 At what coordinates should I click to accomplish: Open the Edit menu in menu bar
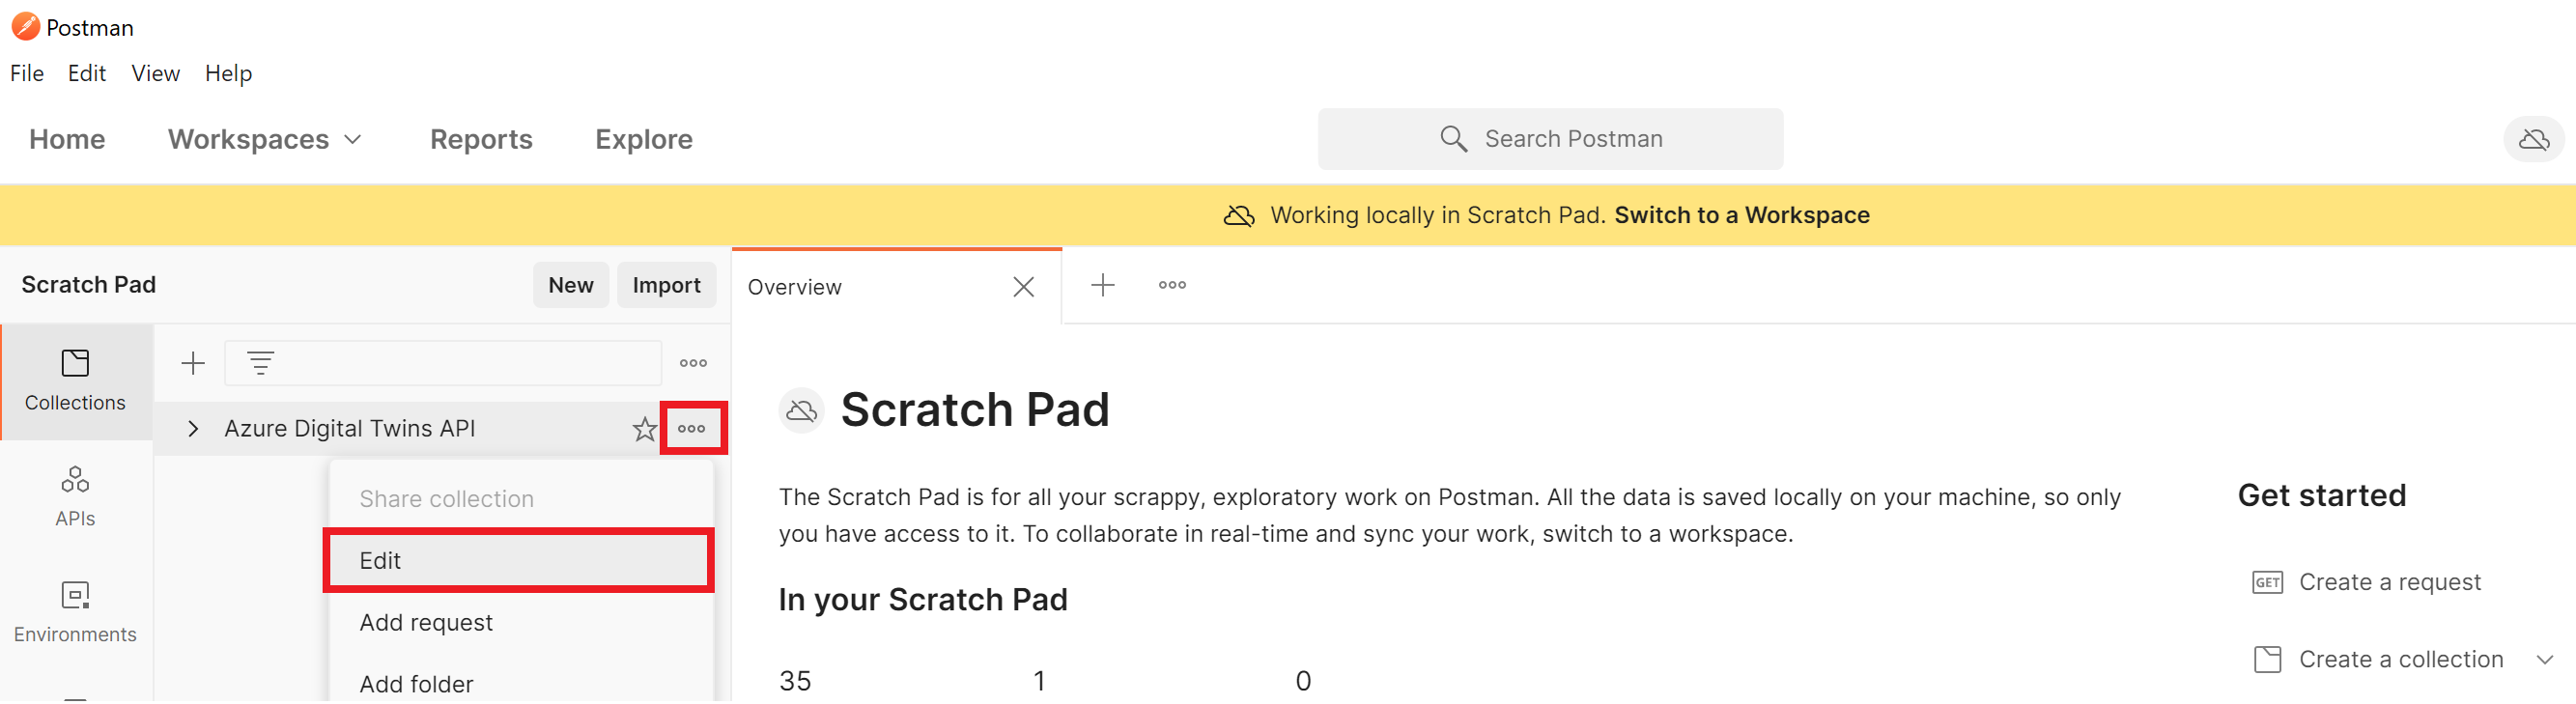click(x=87, y=73)
